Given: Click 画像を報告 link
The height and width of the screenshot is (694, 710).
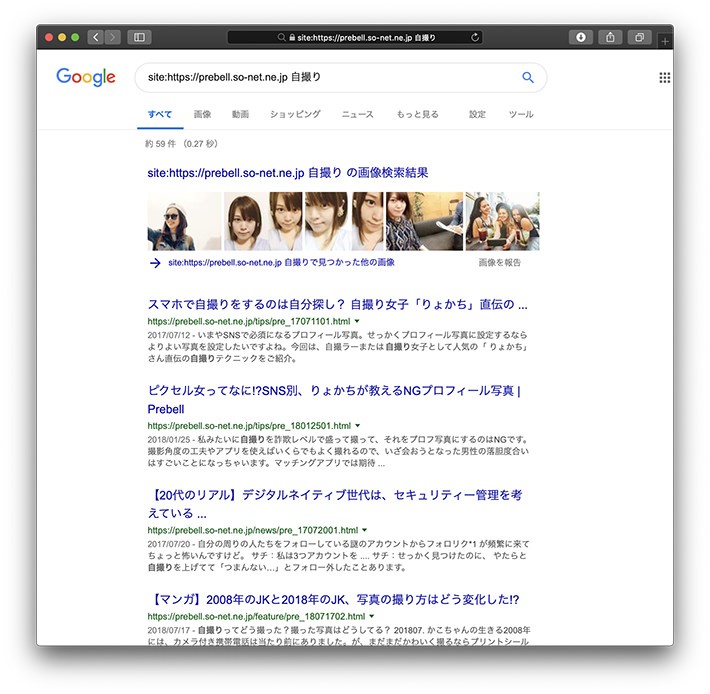Looking at the screenshot, I should 499,262.
